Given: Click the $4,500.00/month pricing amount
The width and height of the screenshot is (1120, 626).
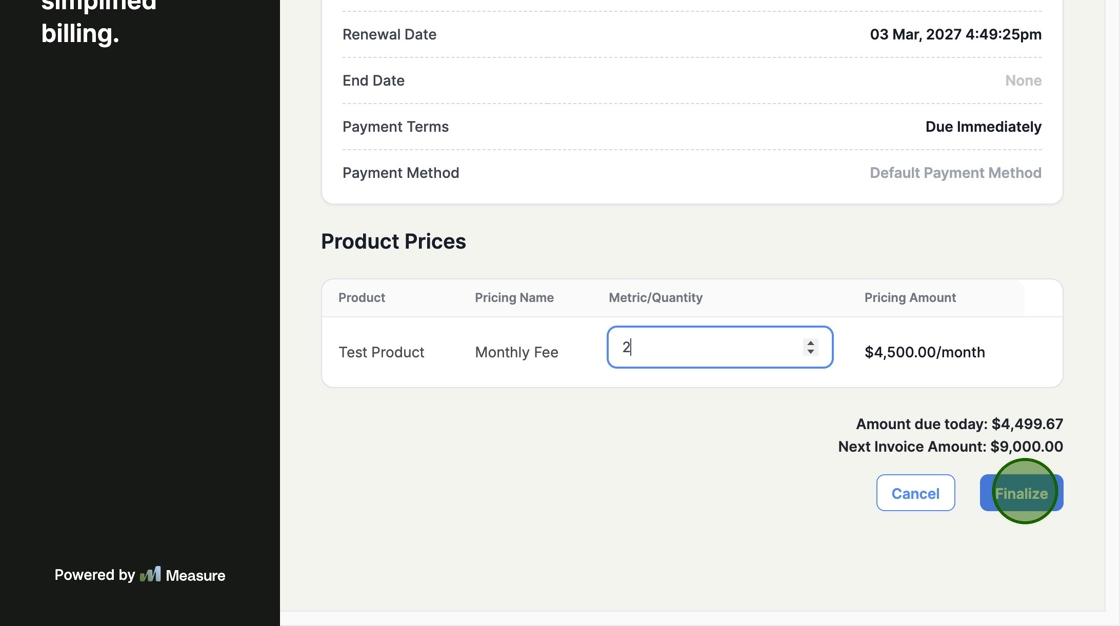Looking at the screenshot, I should coord(924,352).
